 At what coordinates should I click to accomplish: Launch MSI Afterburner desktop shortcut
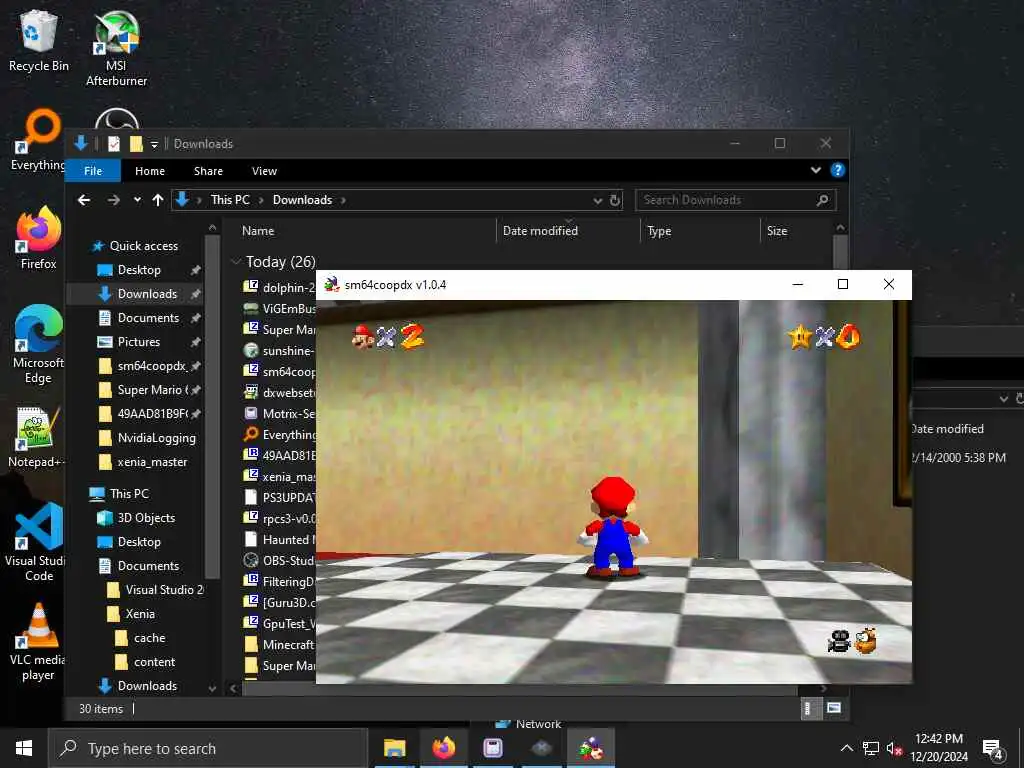tap(116, 49)
